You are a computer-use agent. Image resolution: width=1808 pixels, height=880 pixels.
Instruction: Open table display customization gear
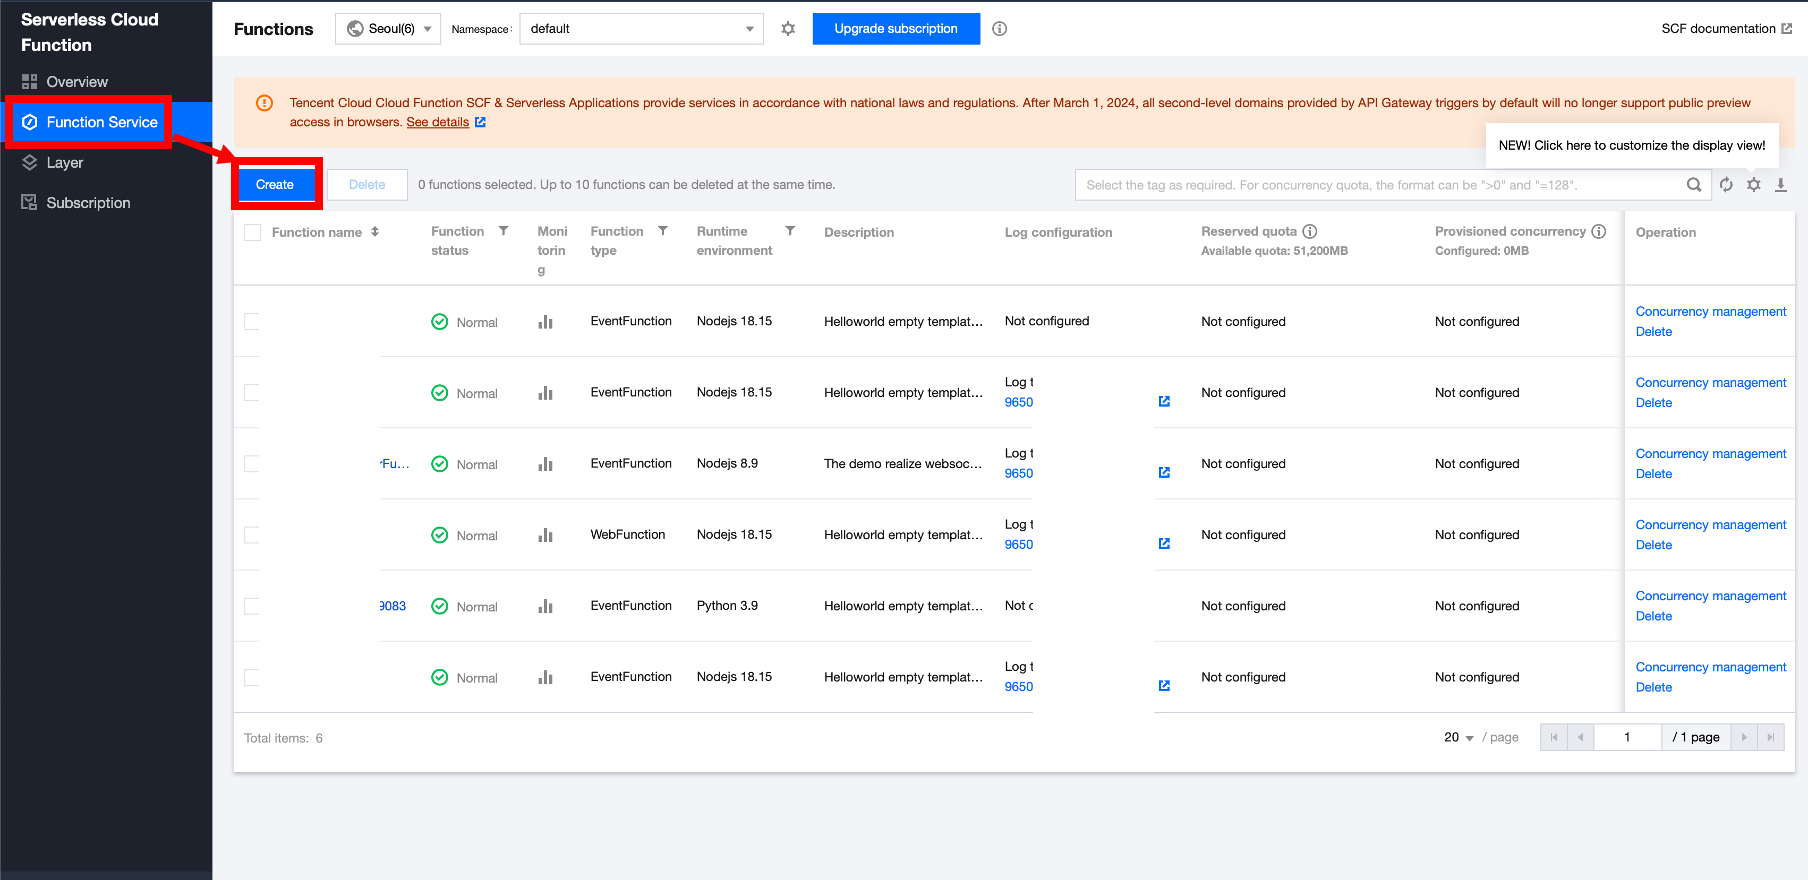(1754, 185)
